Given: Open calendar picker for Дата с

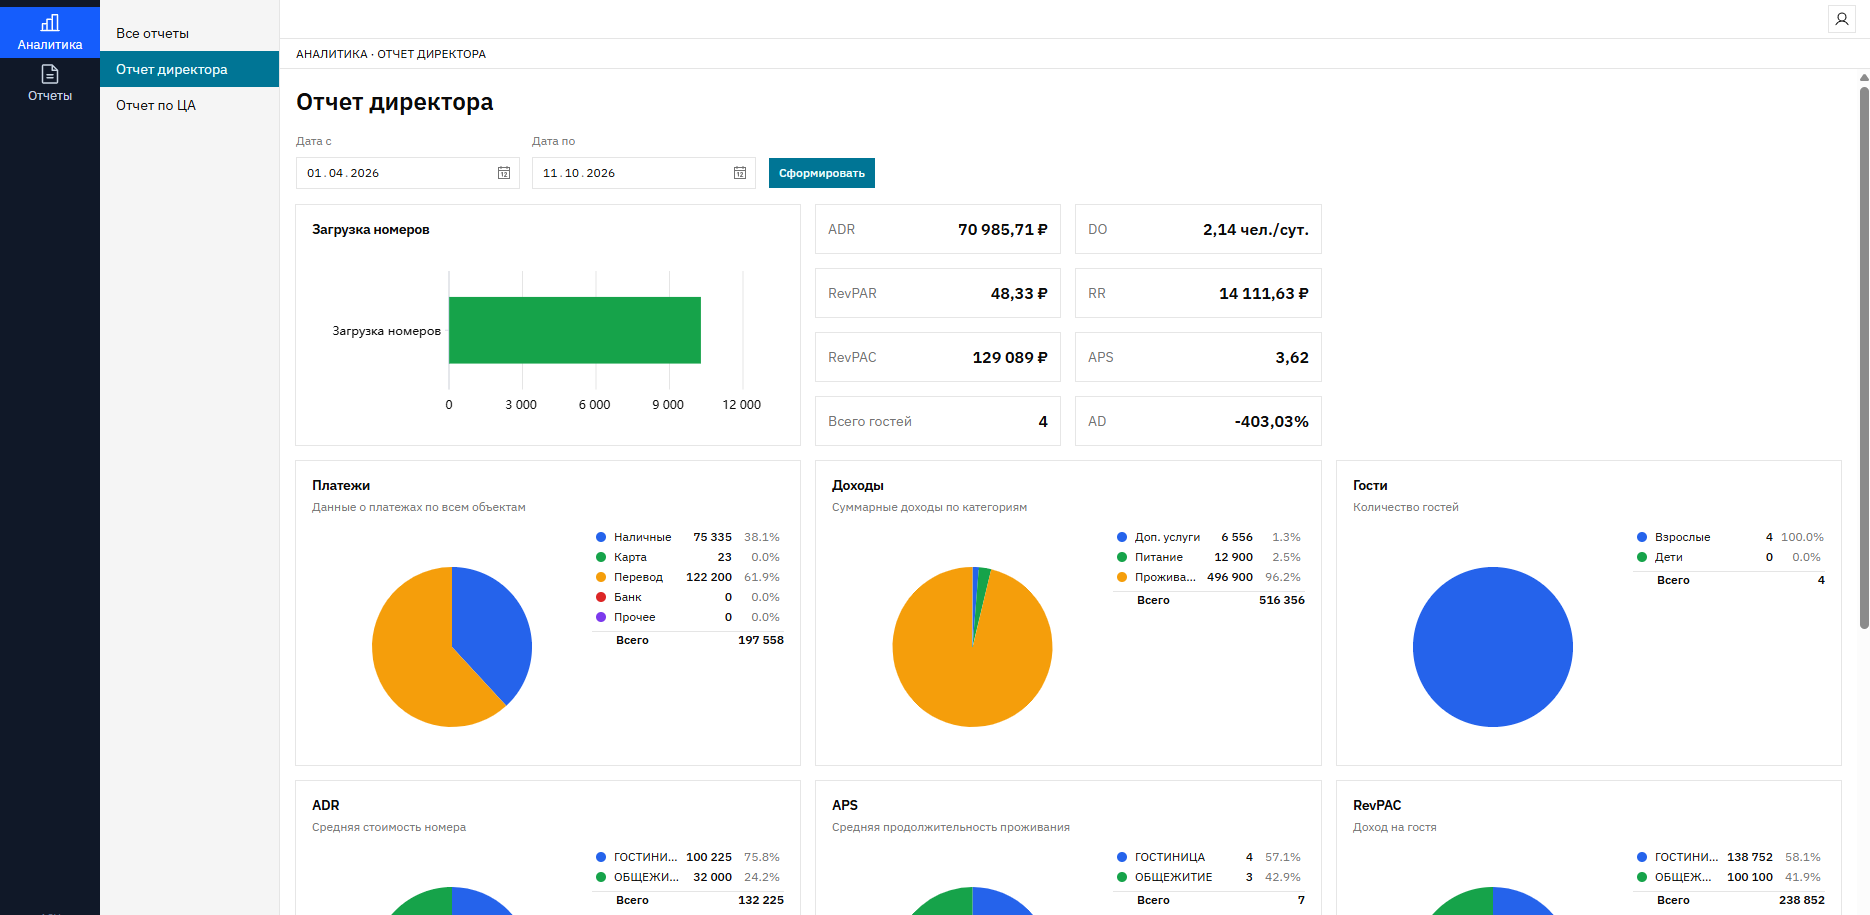Looking at the screenshot, I should 504,173.
